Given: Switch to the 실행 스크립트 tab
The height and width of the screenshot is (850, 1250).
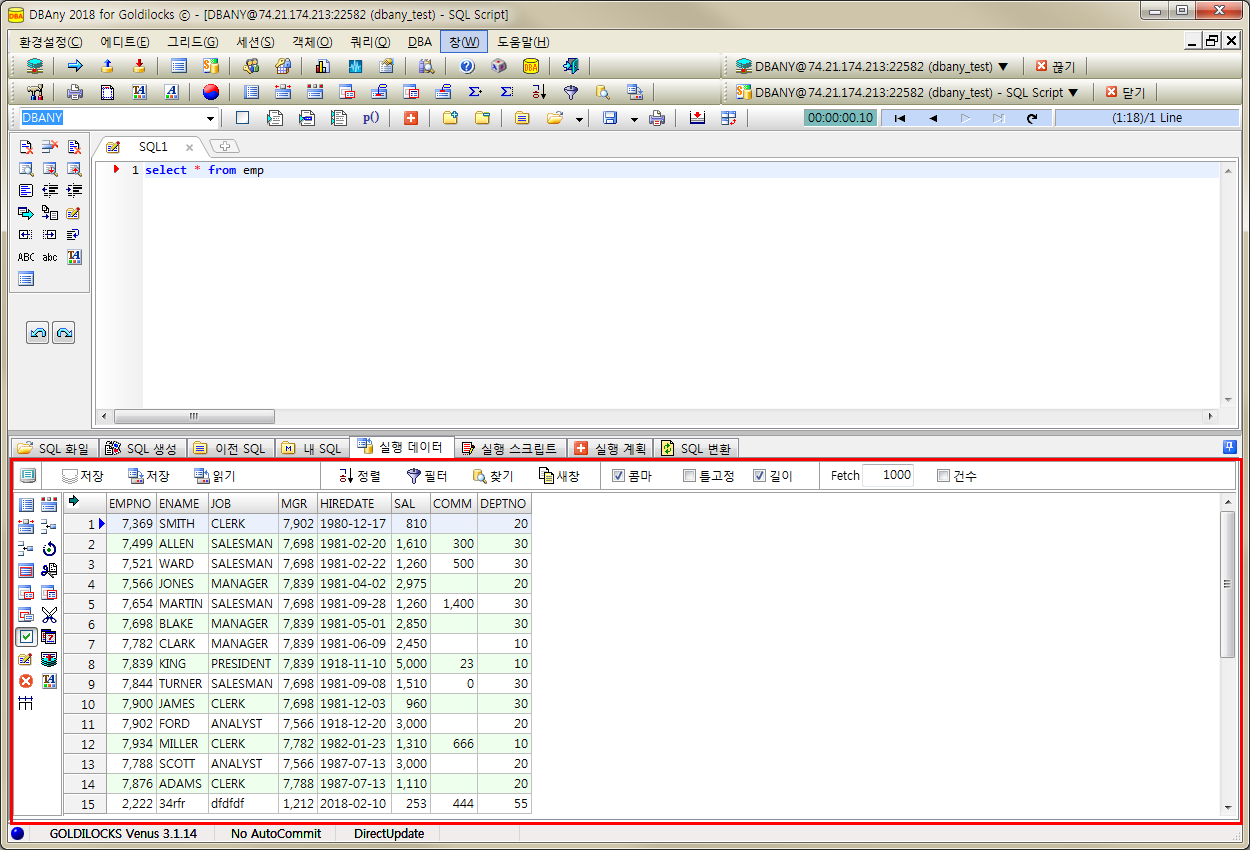Looking at the screenshot, I should tap(510, 449).
